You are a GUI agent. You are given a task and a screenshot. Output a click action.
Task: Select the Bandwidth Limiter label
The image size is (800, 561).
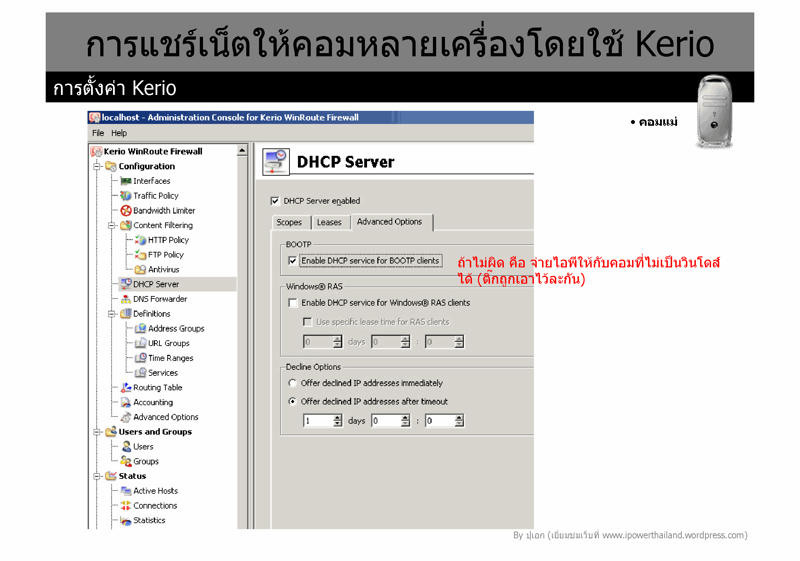coord(164,211)
